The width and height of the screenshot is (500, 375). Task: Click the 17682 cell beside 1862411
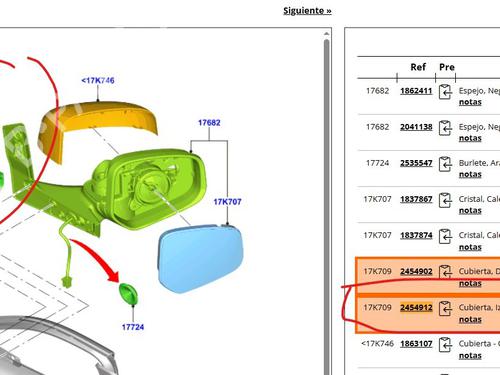click(377, 91)
